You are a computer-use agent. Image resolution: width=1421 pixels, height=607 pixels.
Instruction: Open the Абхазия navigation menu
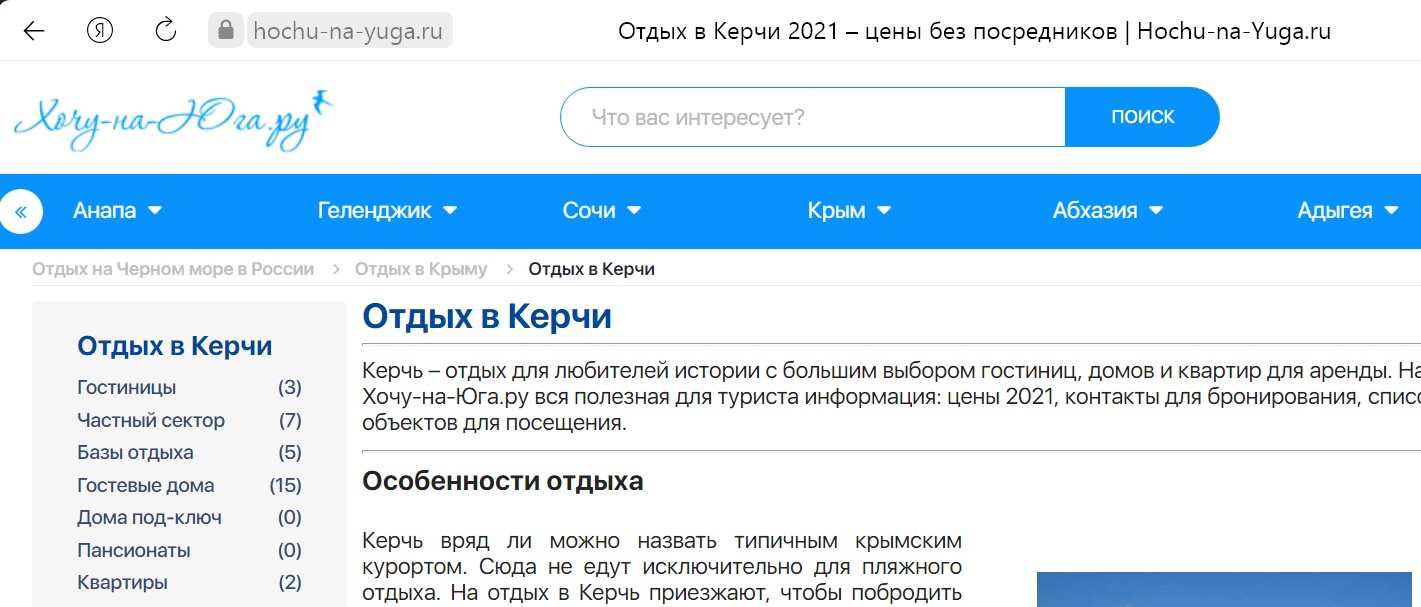1107,211
